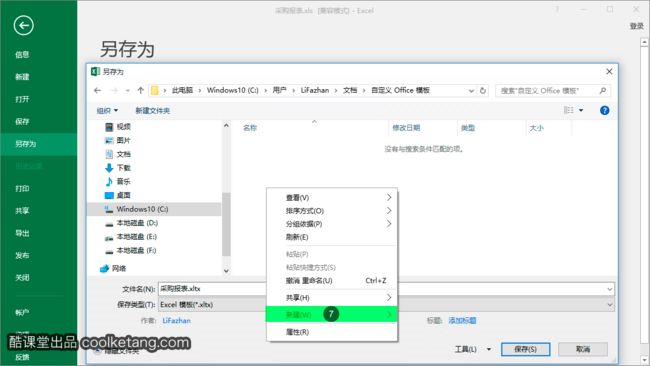Viewport: 650px width, 366px height.
Task: Click the 文件名 input field
Action: click(386, 289)
